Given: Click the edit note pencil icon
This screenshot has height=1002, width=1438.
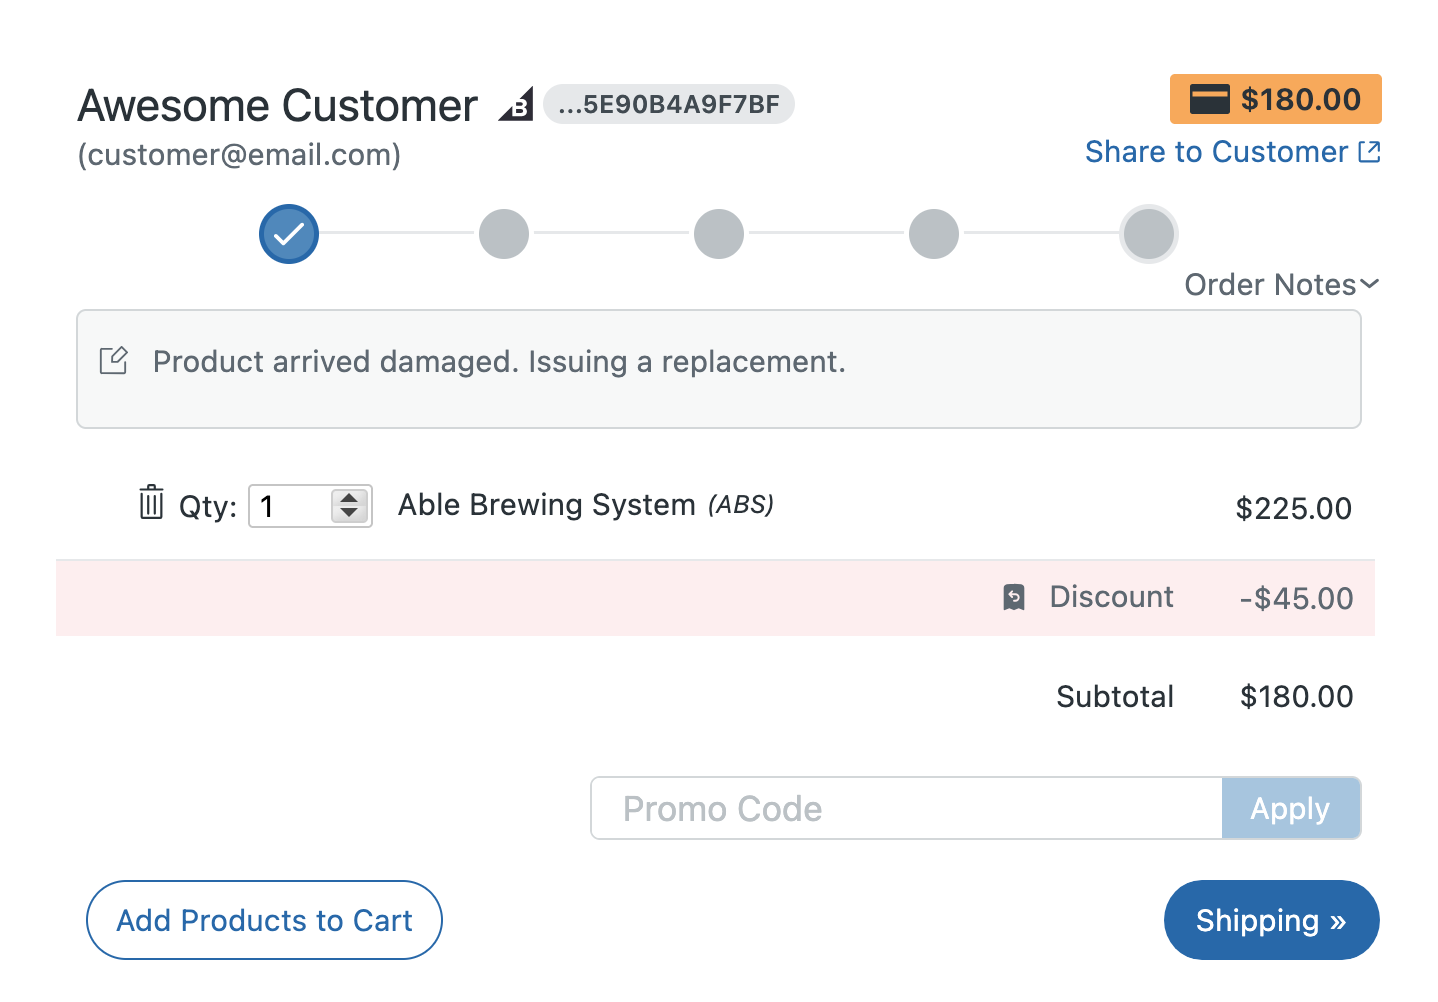Looking at the screenshot, I should coord(113,361).
